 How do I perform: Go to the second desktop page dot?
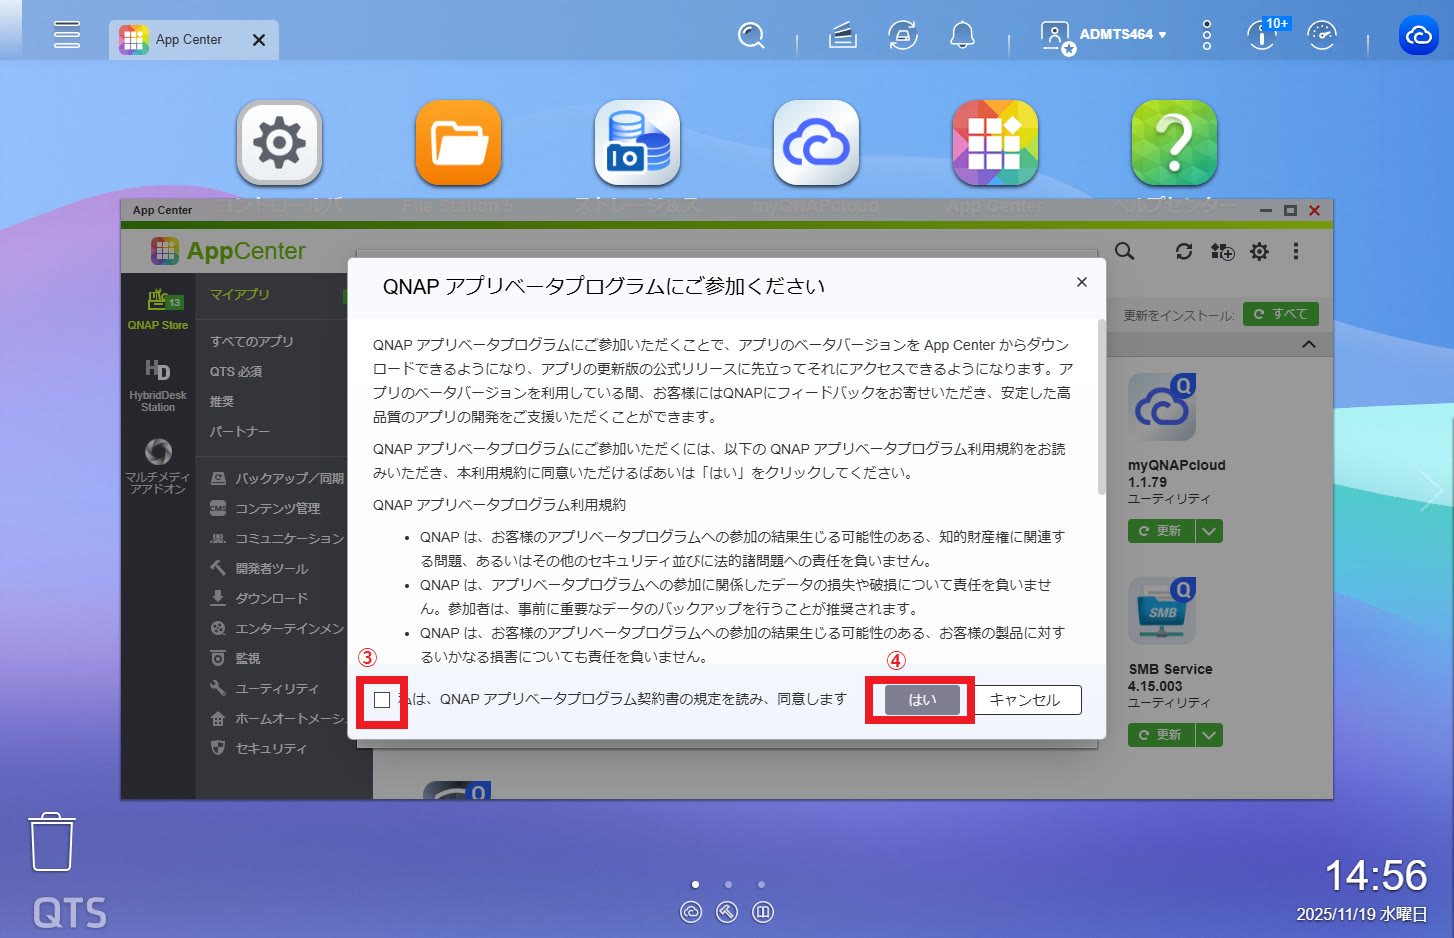click(x=728, y=884)
